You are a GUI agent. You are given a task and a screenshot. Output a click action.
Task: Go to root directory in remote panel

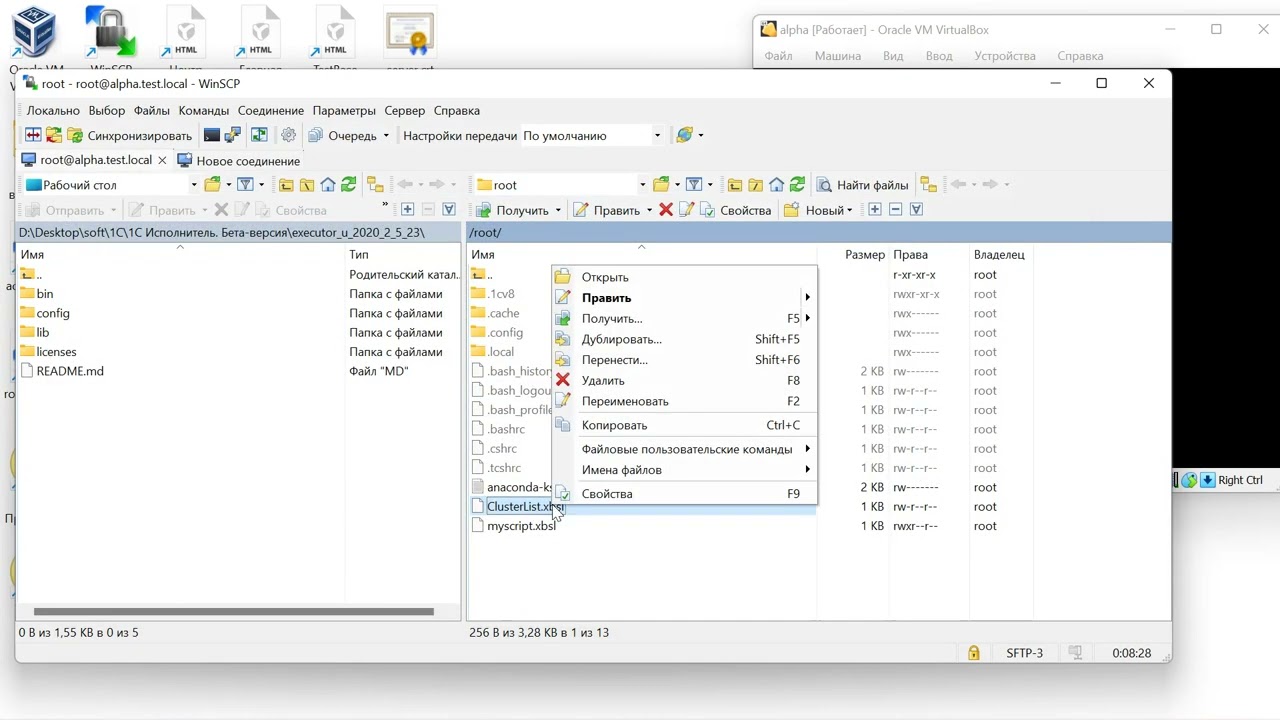pos(756,184)
